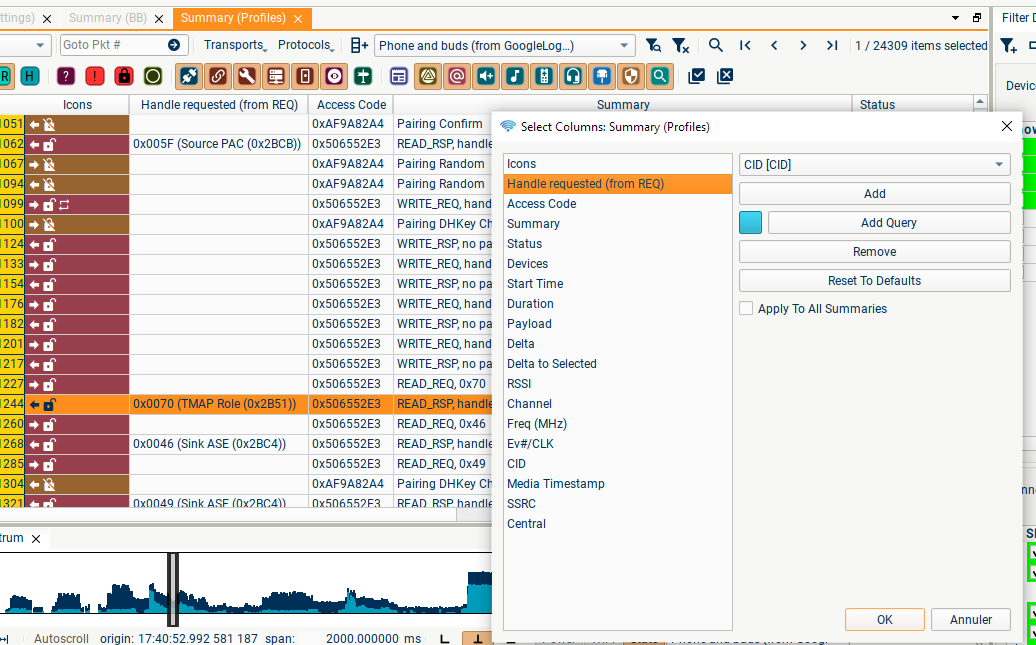This screenshot has height=645, width=1036.
Task: Click the Goto Pkt # input field
Action: 110,45
